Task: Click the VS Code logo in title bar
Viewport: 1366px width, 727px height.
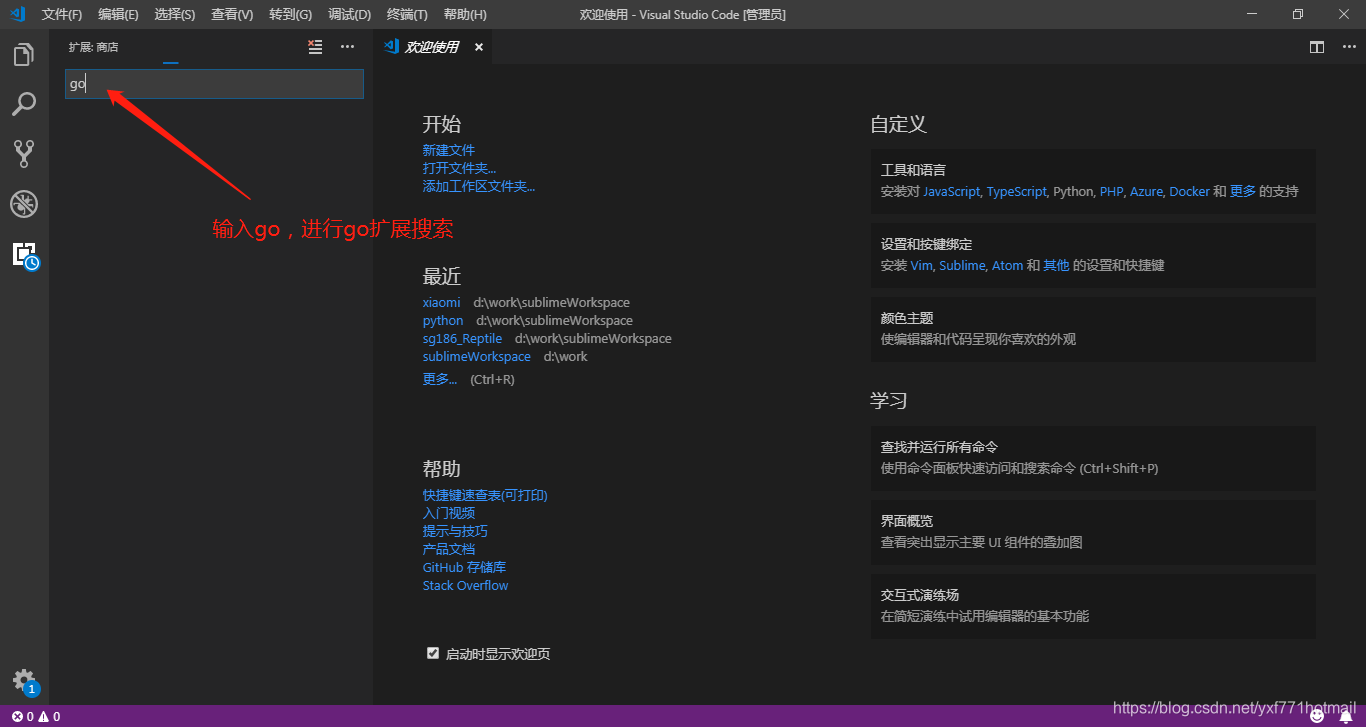Action: click(x=17, y=14)
